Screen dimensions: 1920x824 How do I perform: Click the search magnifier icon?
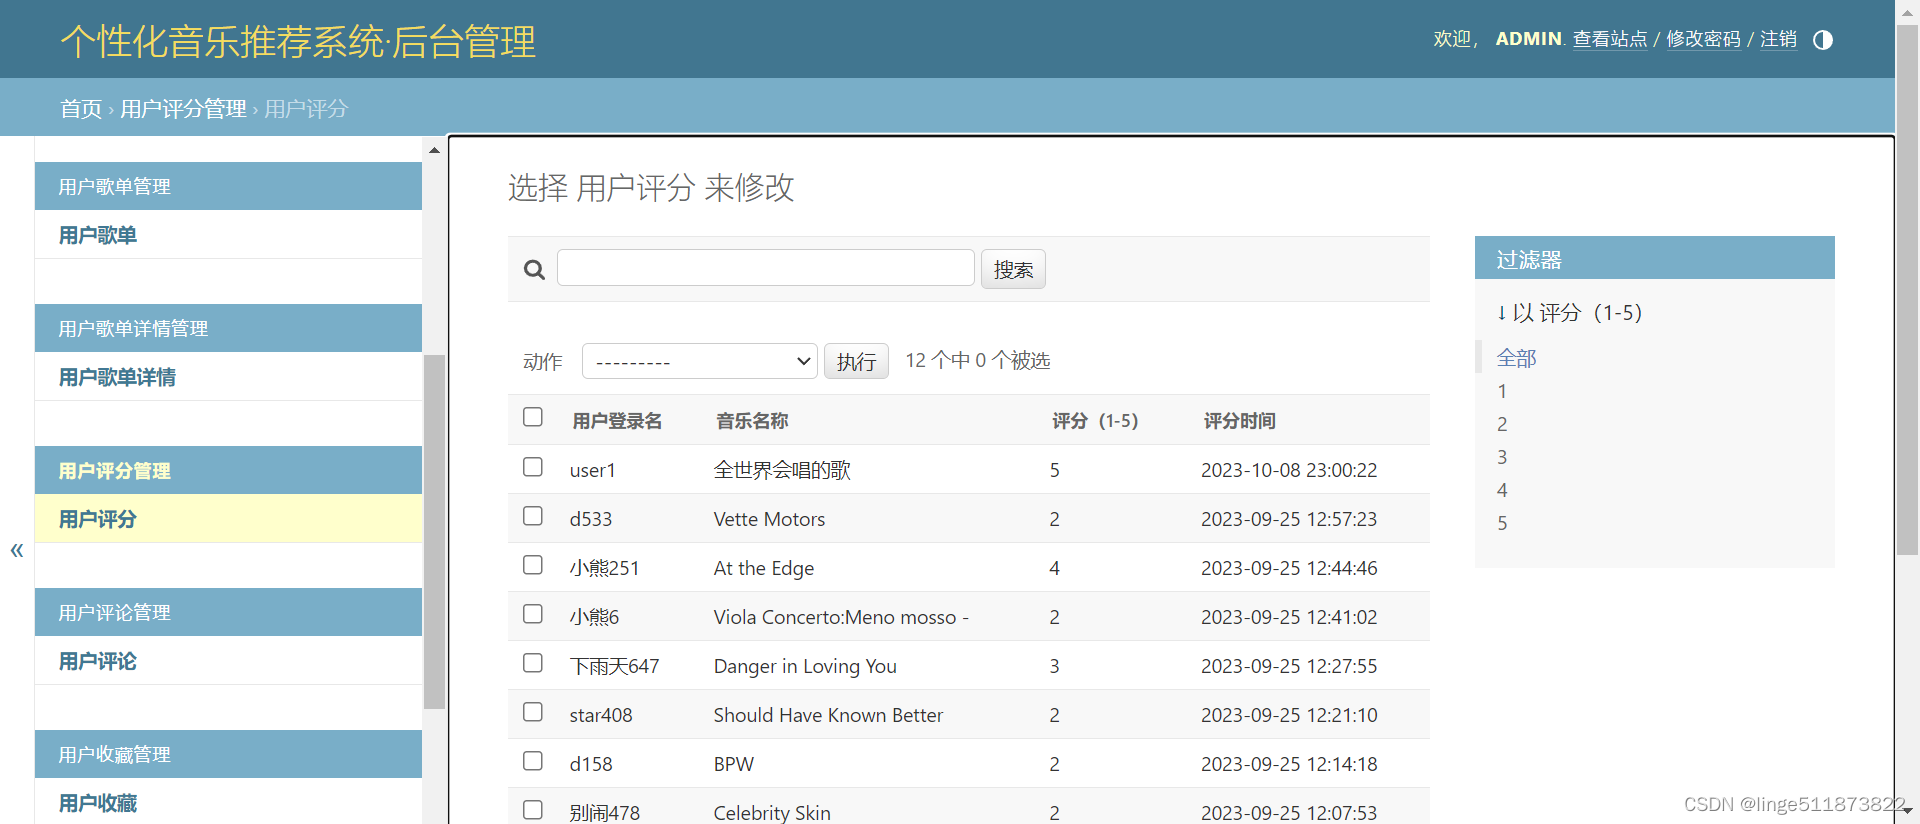(534, 270)
